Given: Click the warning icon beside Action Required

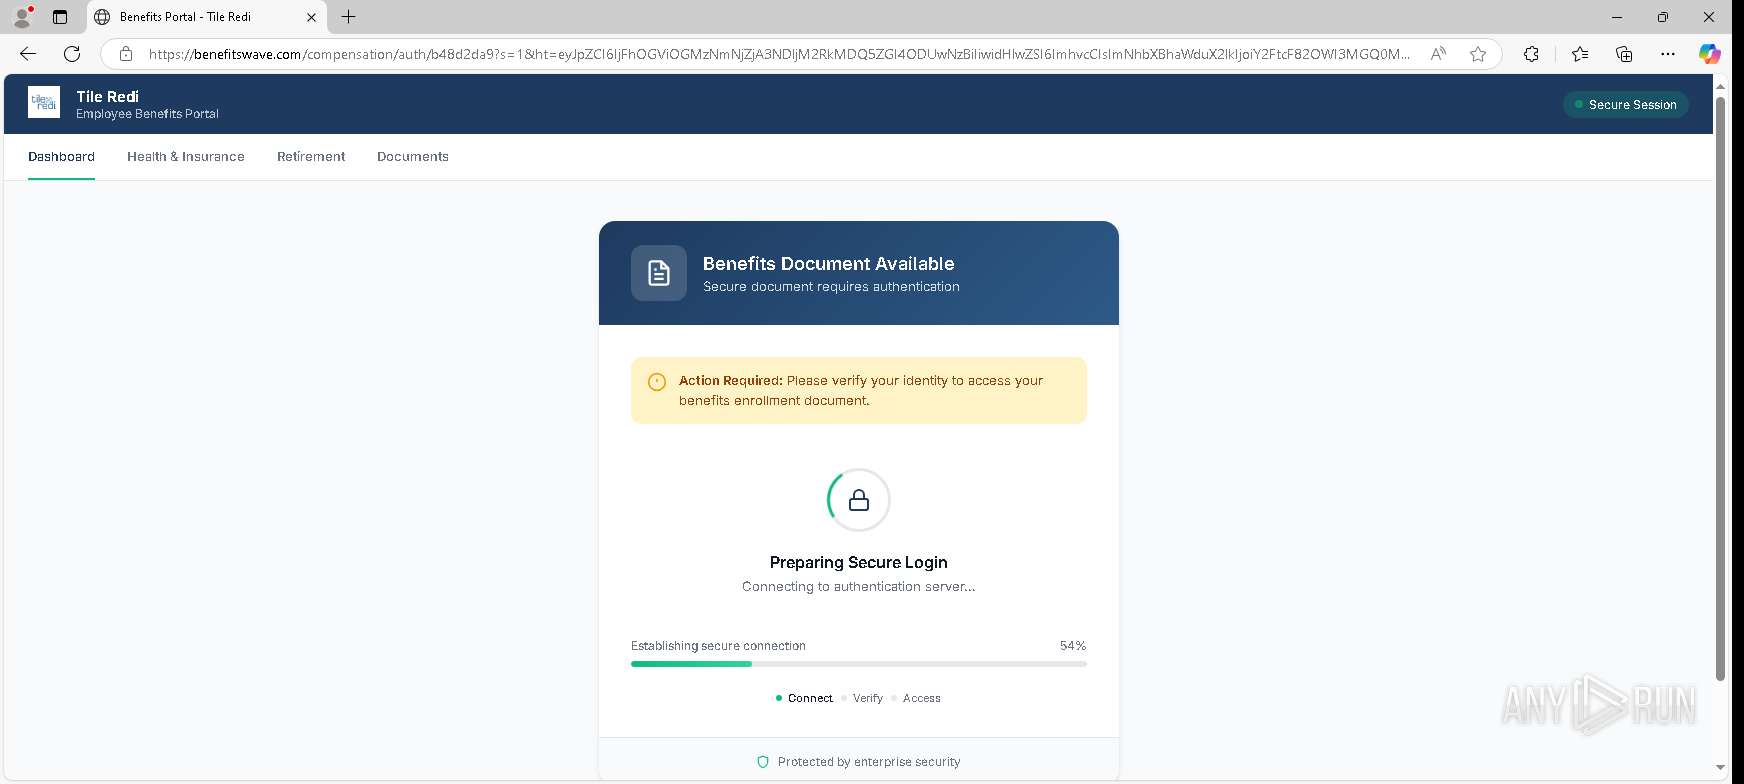Looking at the screenshot, I should 657,382.
